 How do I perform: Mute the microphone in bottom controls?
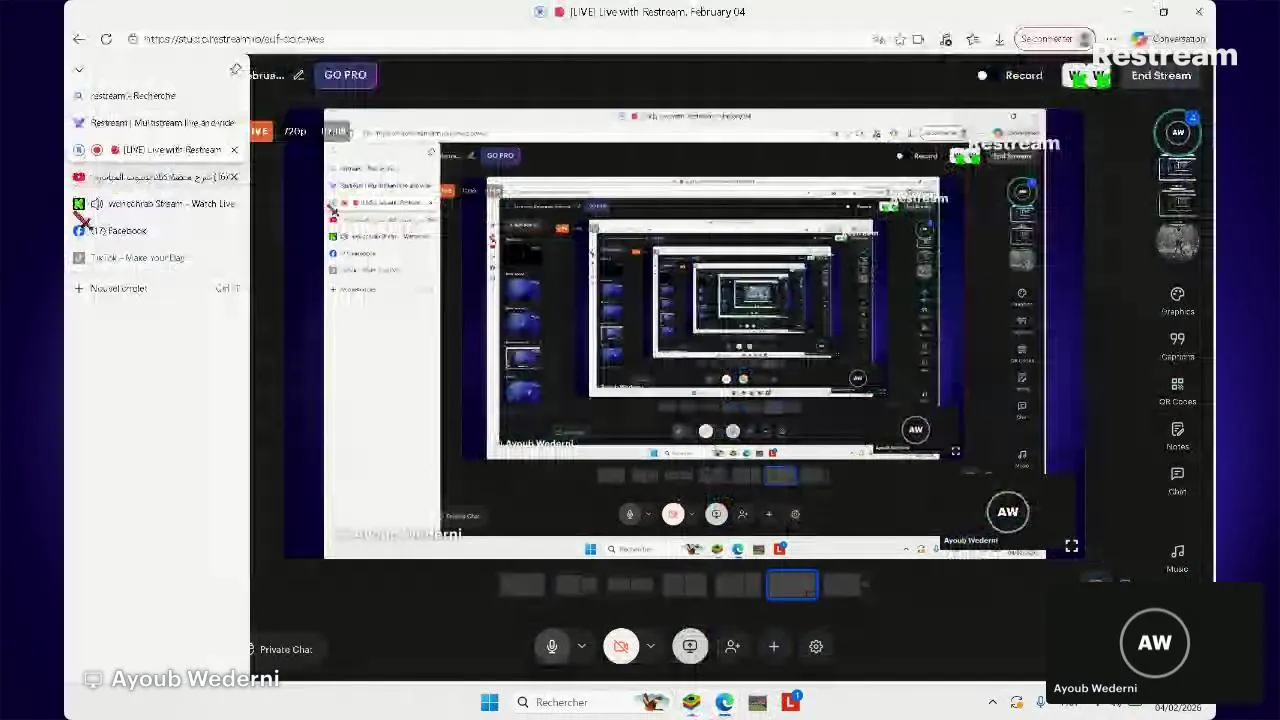pos(552,647)
